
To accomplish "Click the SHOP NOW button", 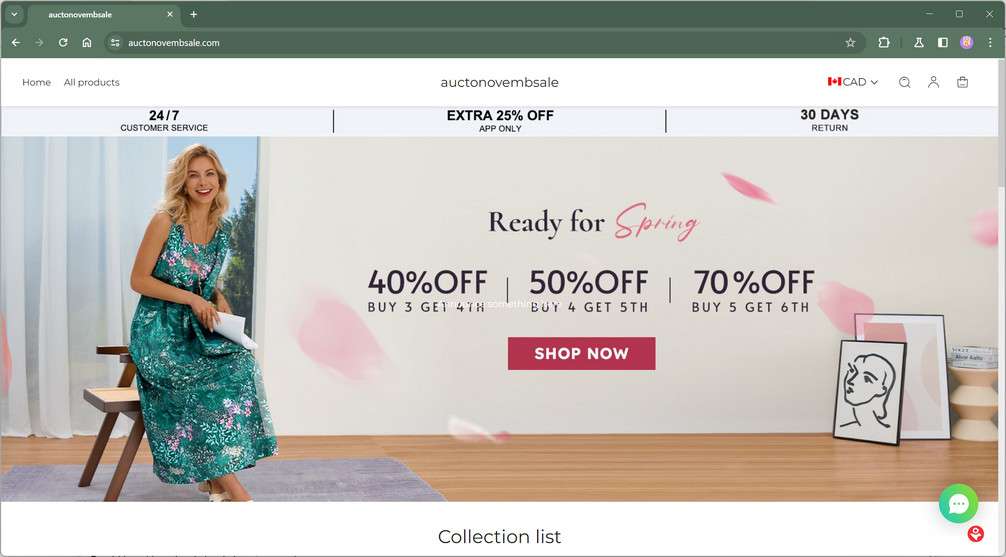I will pos(581,354).
